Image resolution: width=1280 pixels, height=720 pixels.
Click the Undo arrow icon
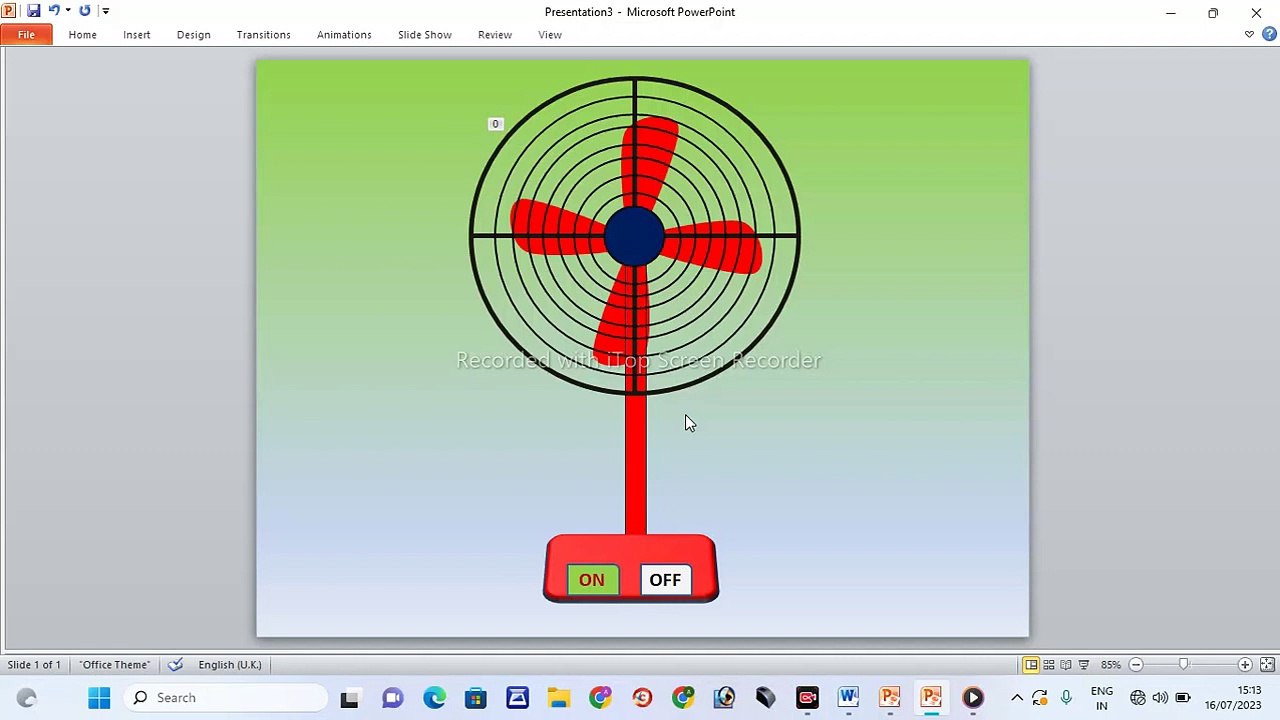tap(54, 11)
